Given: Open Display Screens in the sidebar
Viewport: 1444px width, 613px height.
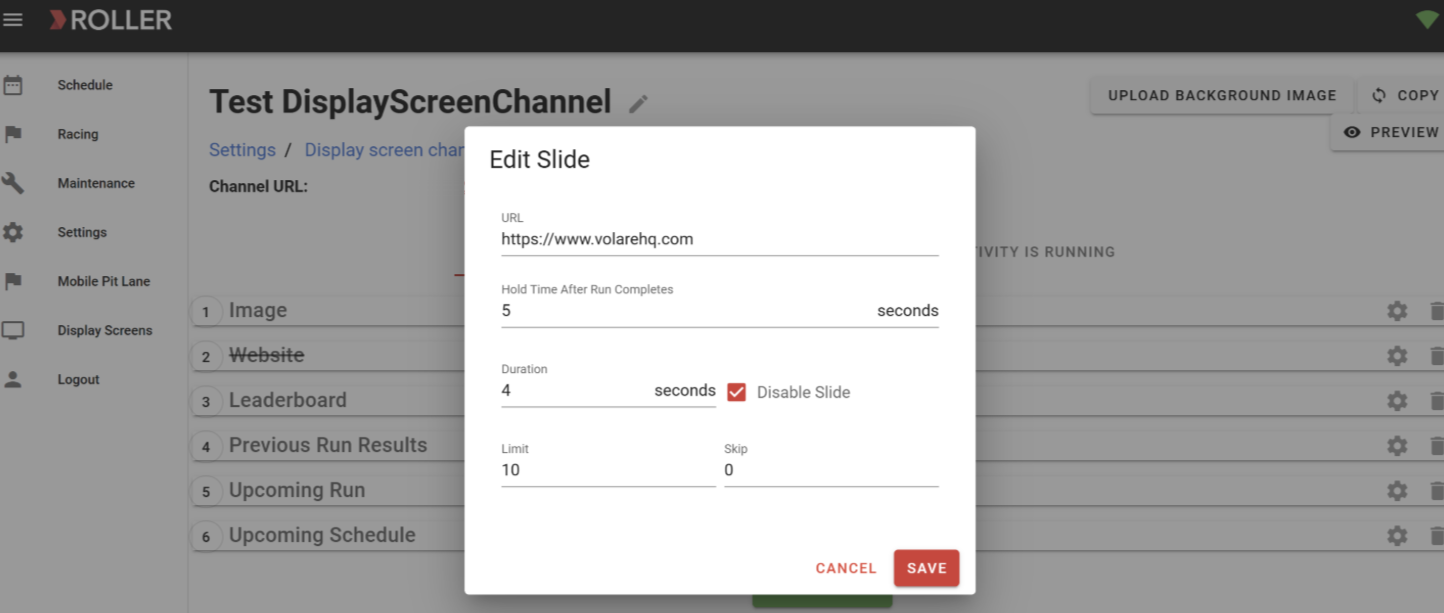Looking at the screenshot, I should pos(105,330).
